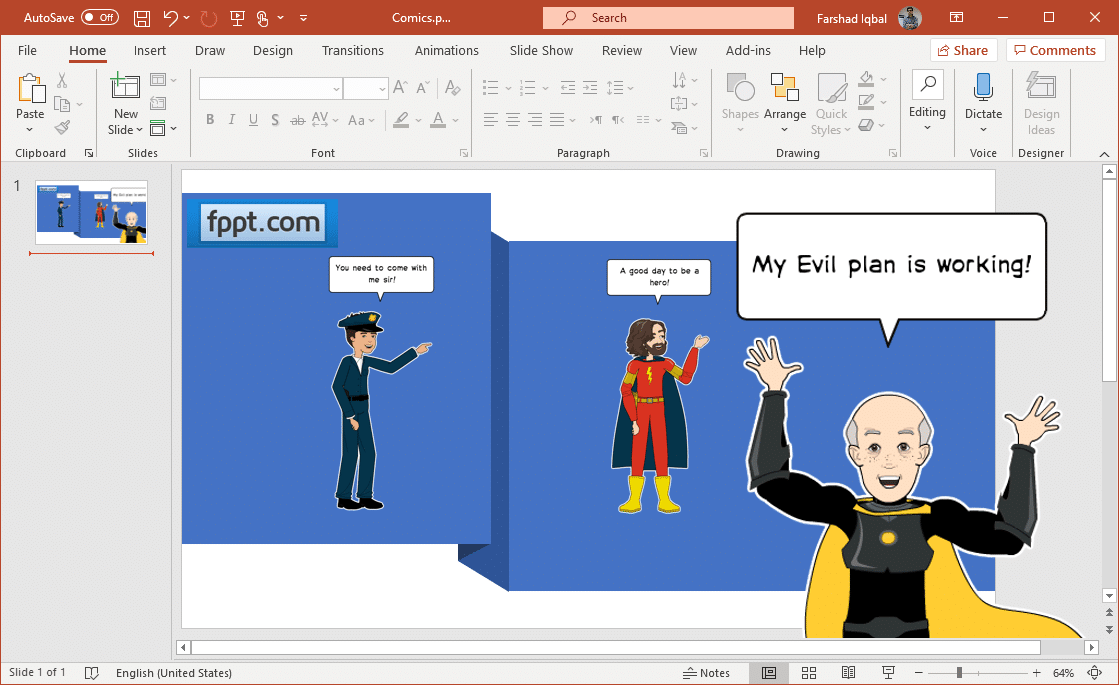Switch to Slide Sorter view
This screenshot has width=1119, height=685.
(809, 673)
